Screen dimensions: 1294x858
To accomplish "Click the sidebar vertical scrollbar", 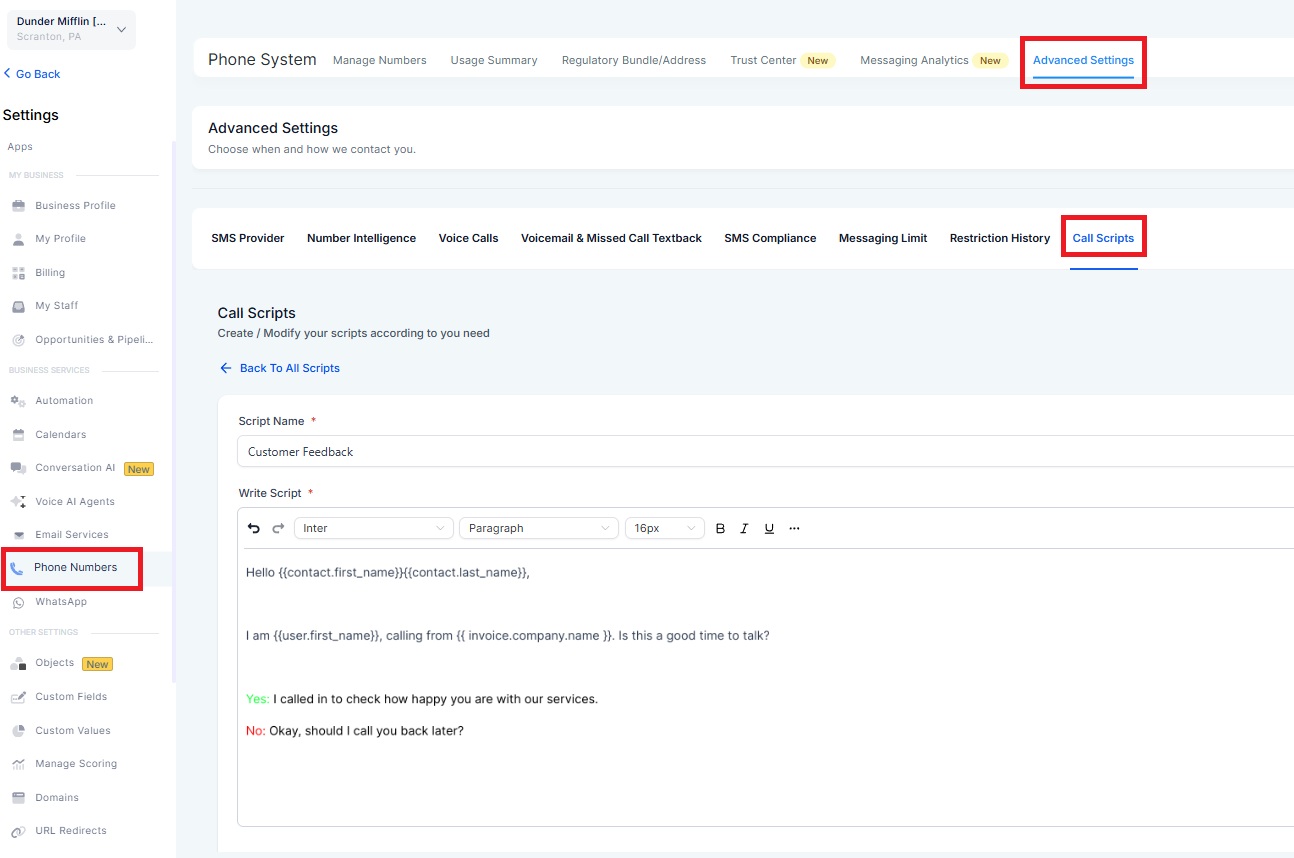I will (x=174, y=410).
